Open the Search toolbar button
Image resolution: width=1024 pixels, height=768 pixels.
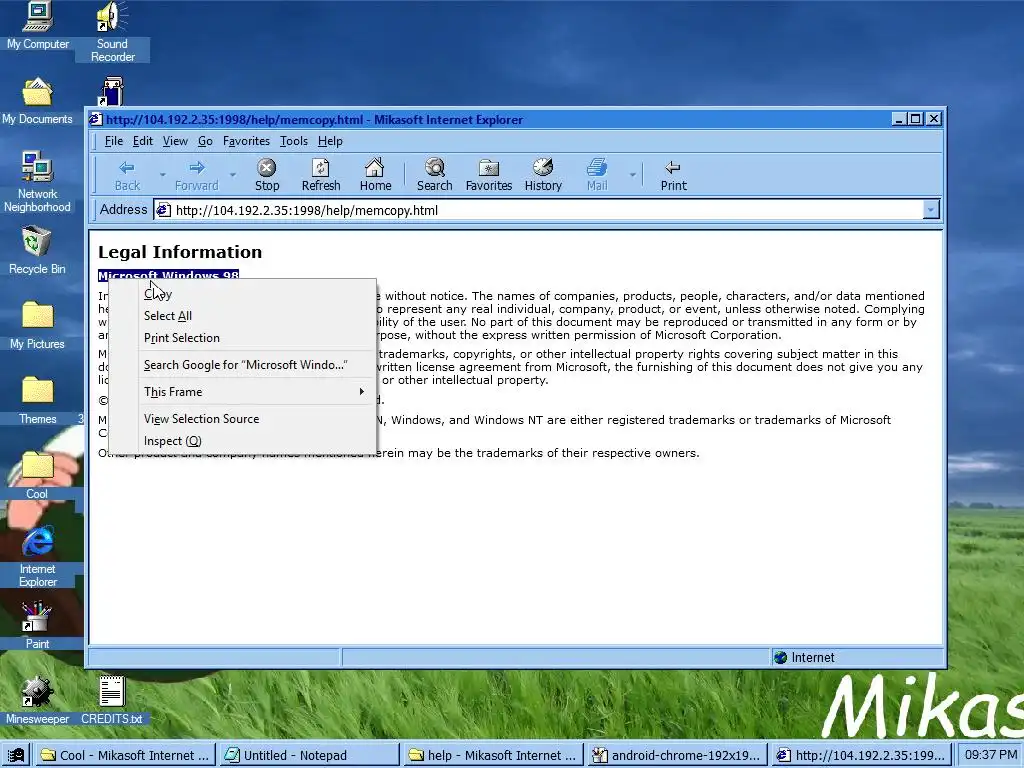[434, 176]
